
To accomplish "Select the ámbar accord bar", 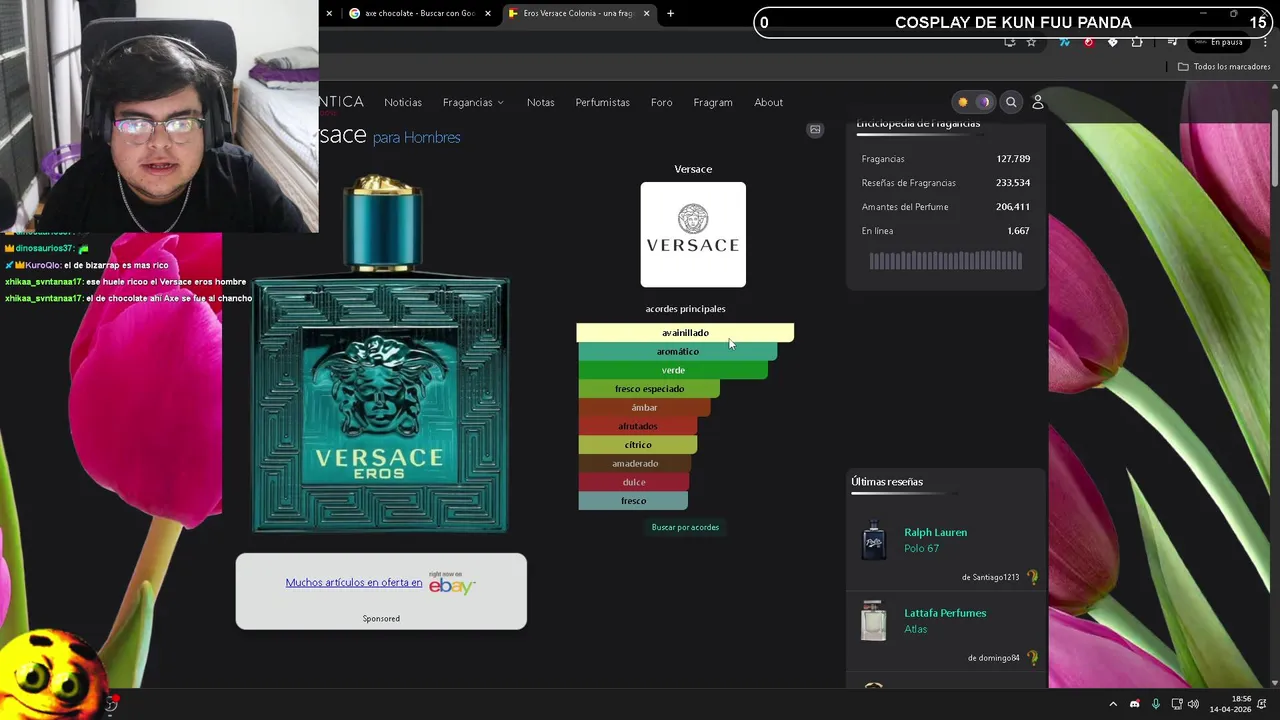I will pos(644,407).
